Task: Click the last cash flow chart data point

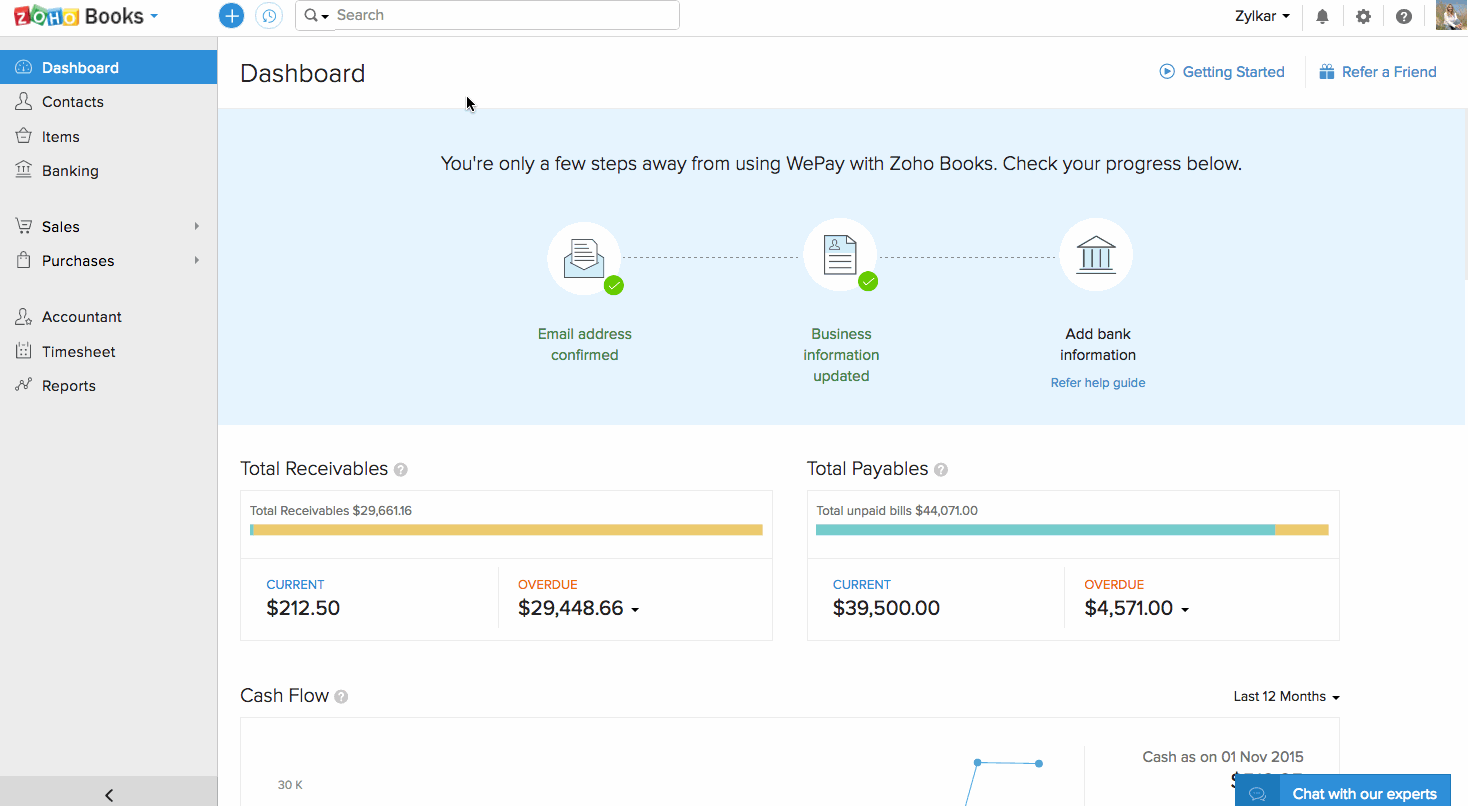Action: (1039, 764)
